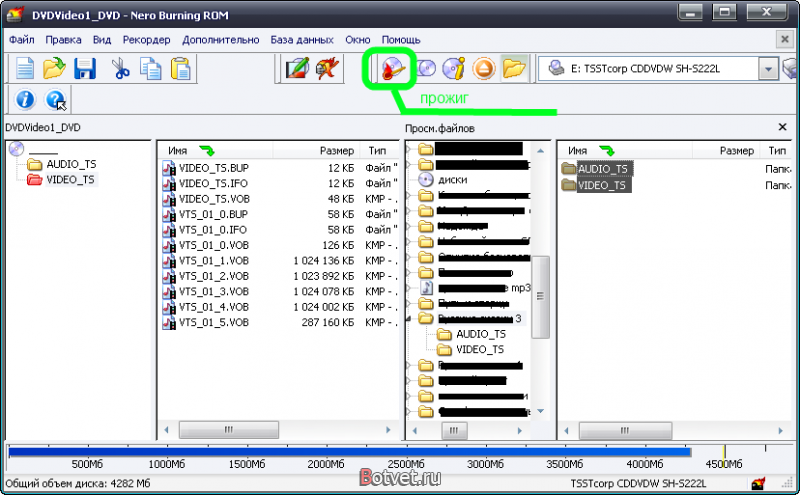Viewport: 800px width, 495px height.
Task: Click compilation list horizontal scrollbar thumb
Action: (229, 430)
